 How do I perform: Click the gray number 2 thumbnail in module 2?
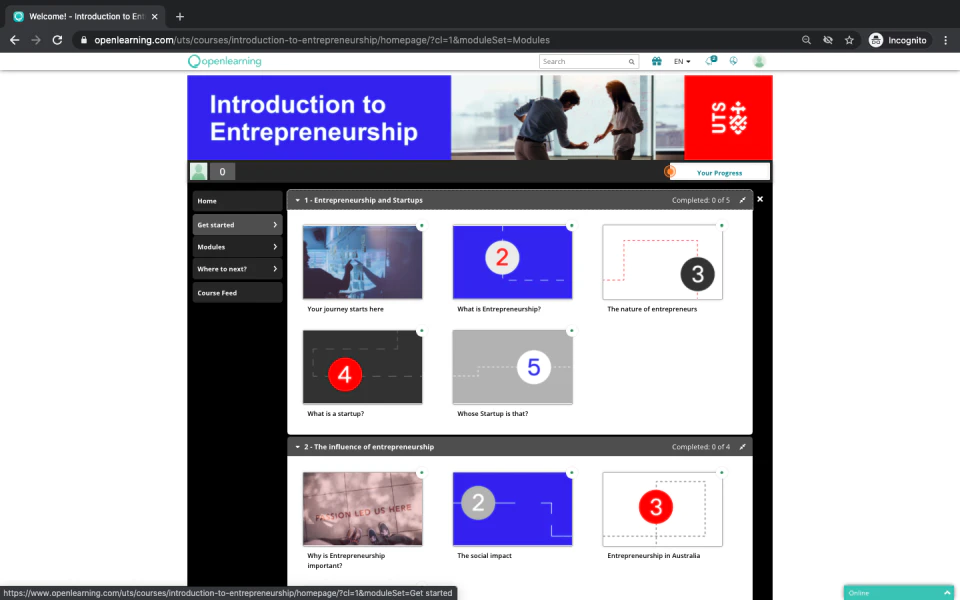point(512,509)
